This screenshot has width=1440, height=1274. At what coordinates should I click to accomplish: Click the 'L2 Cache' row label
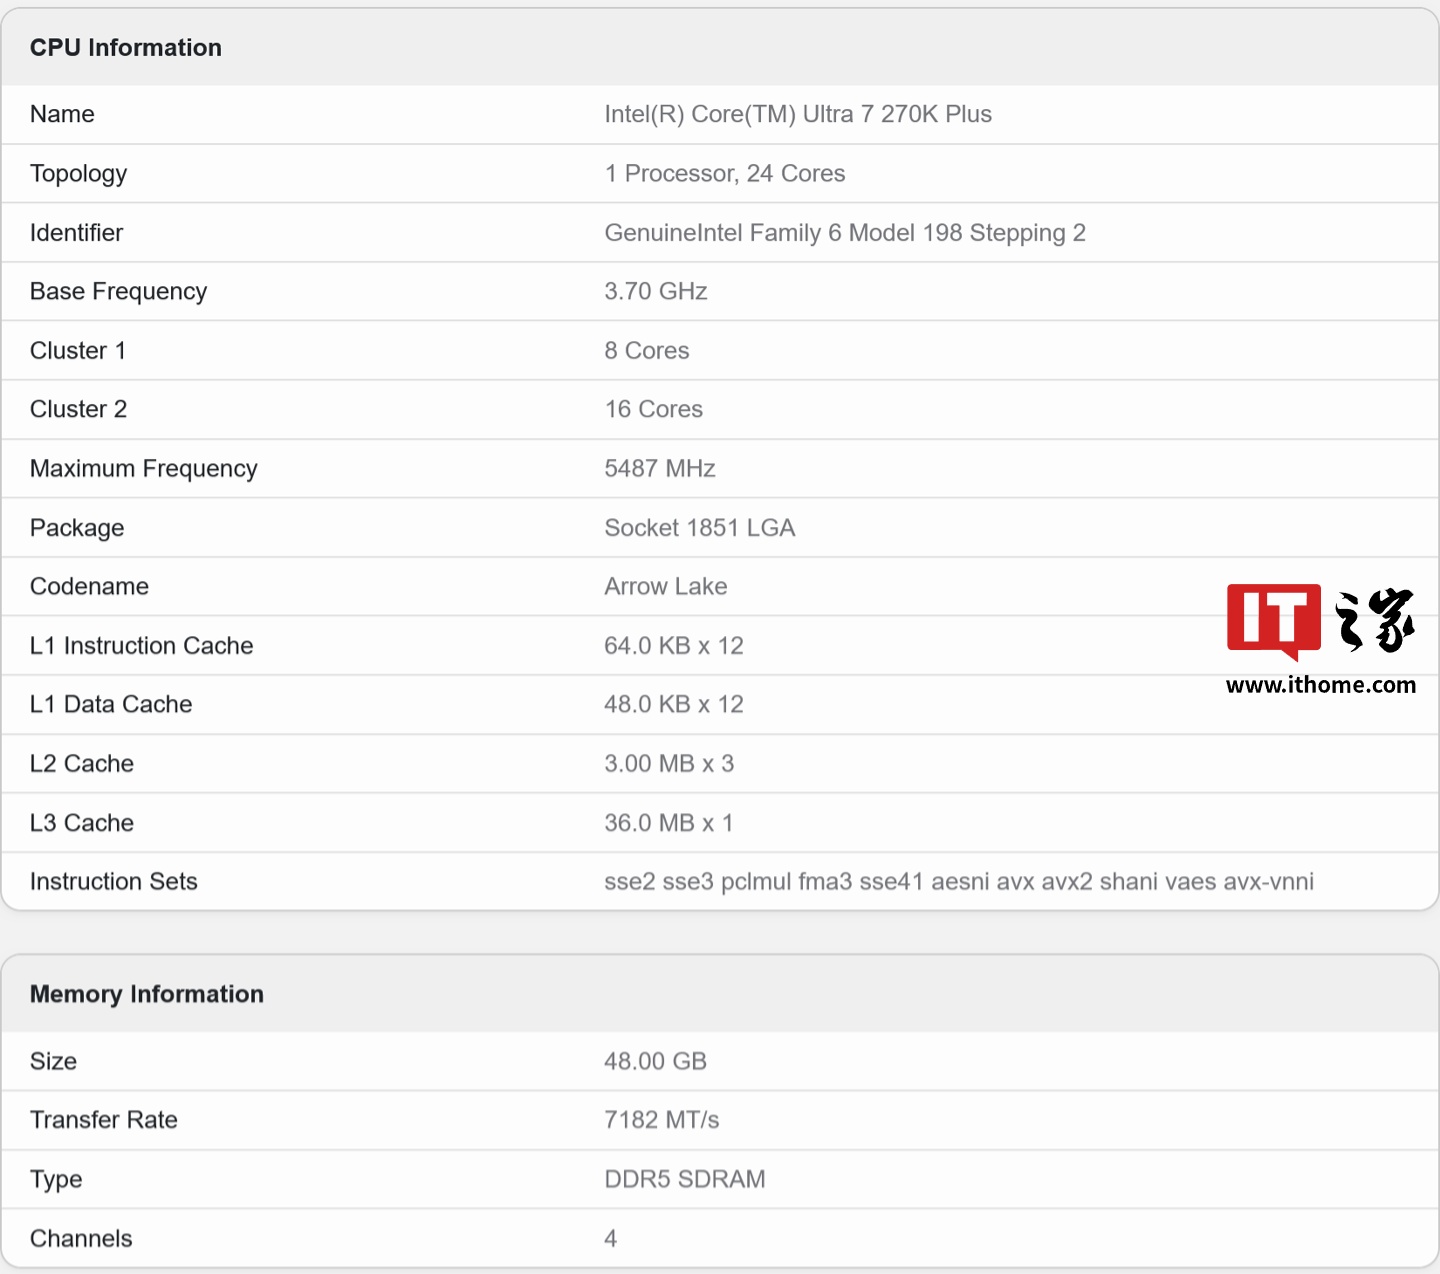[x=82, y=764]
